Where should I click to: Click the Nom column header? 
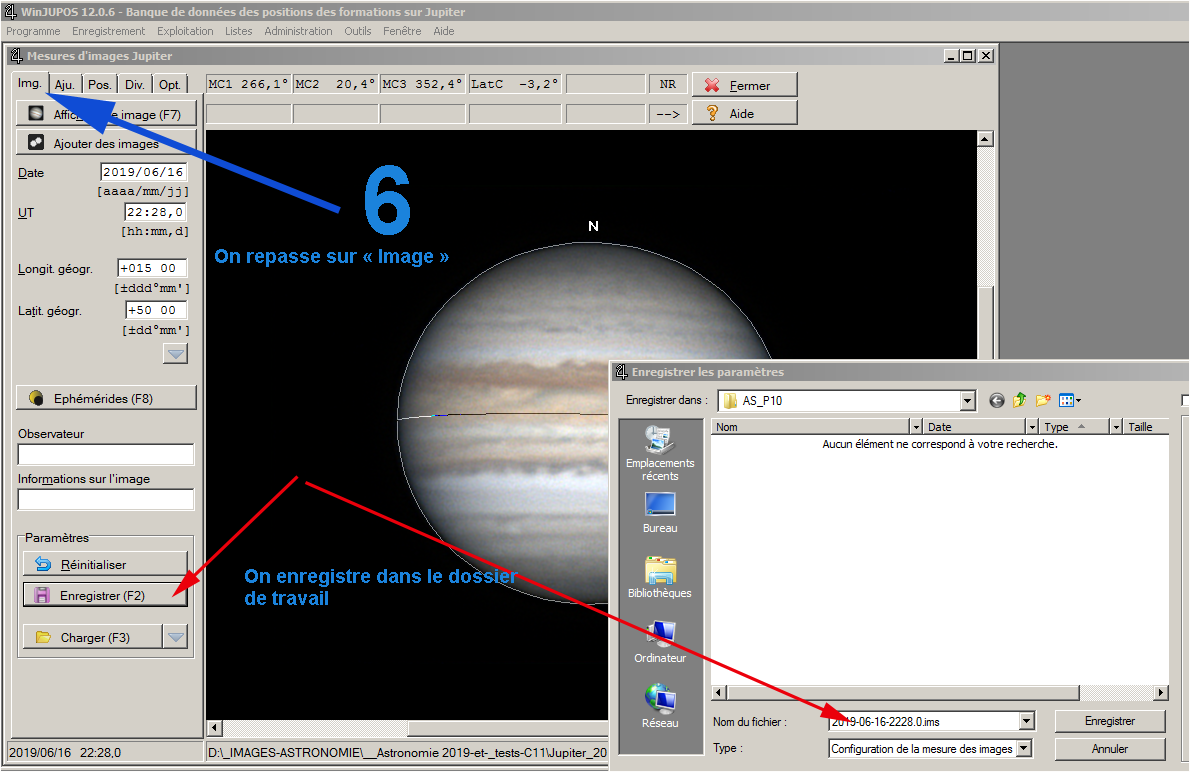pyautogui.click(x=810, y=427)
